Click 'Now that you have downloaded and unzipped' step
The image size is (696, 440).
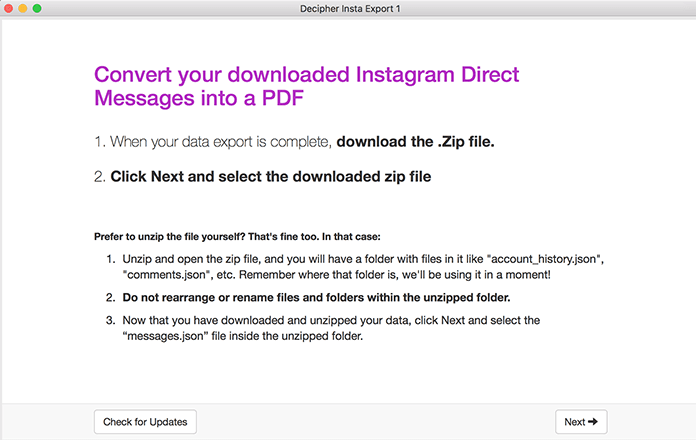331,328
